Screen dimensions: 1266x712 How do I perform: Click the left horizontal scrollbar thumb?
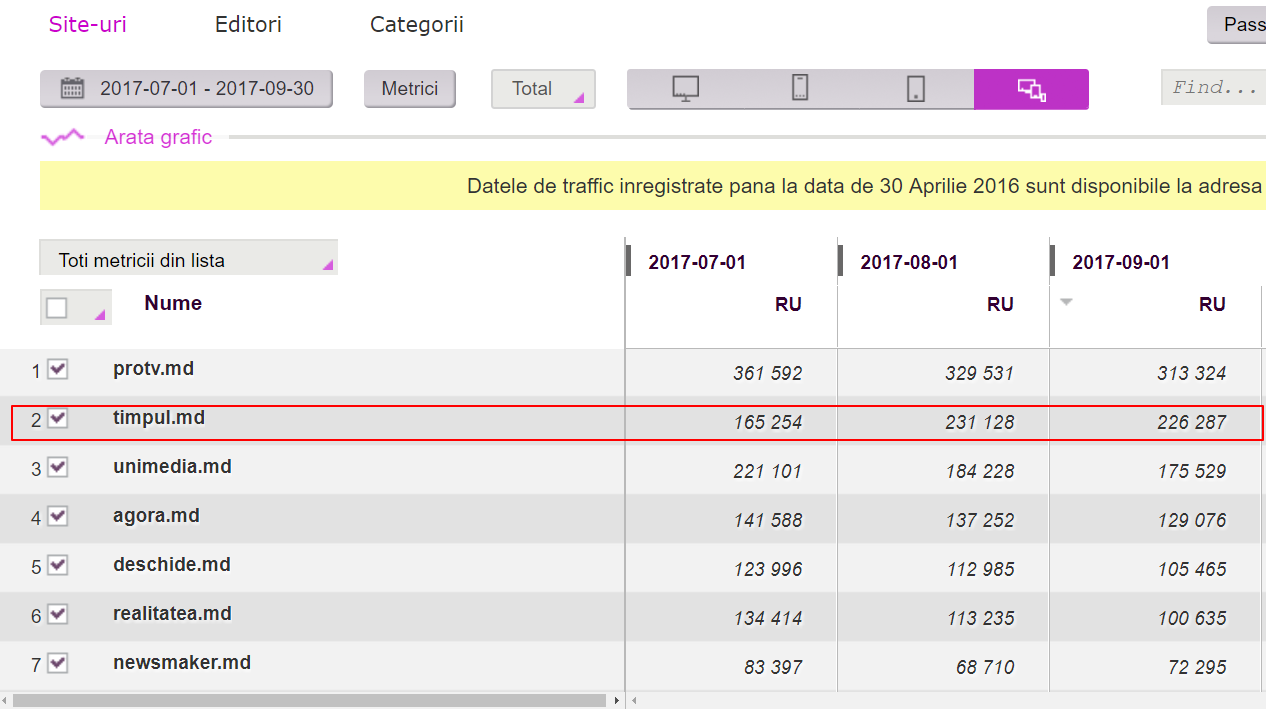click(x=309, y=701)
